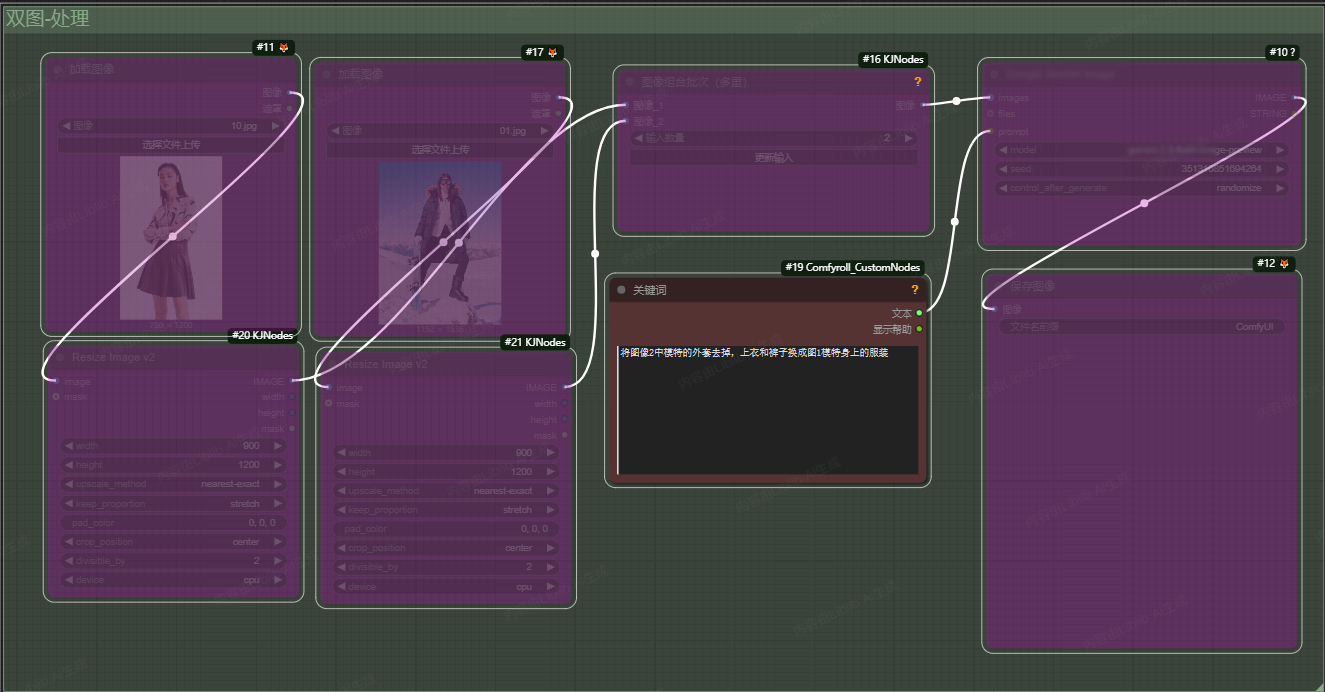Click the #19 Comfyroll_CustomNodes badge
The image size is (1325, 692).
(x=853, y=267)
